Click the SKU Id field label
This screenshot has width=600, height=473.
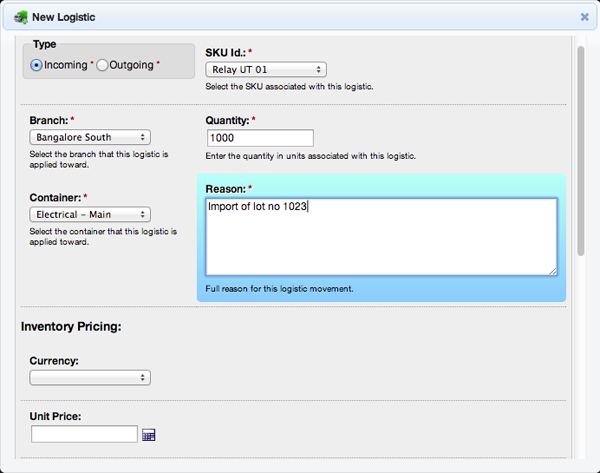[x=230, y=51]
